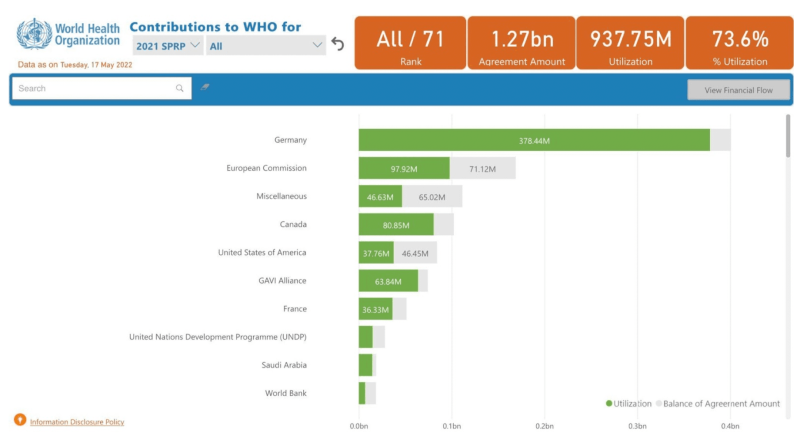Screen dimensions: 800x443
Task: Click the Contributions to WHO for title
Action: [x=215, y=27]
